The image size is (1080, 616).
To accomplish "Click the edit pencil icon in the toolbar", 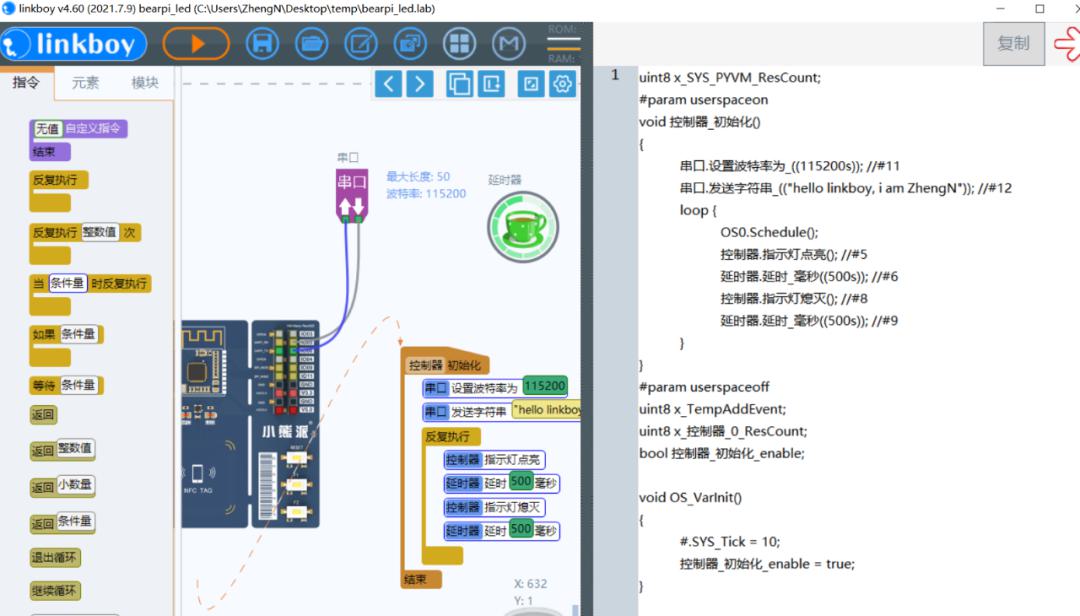I will tap(361, 44).
